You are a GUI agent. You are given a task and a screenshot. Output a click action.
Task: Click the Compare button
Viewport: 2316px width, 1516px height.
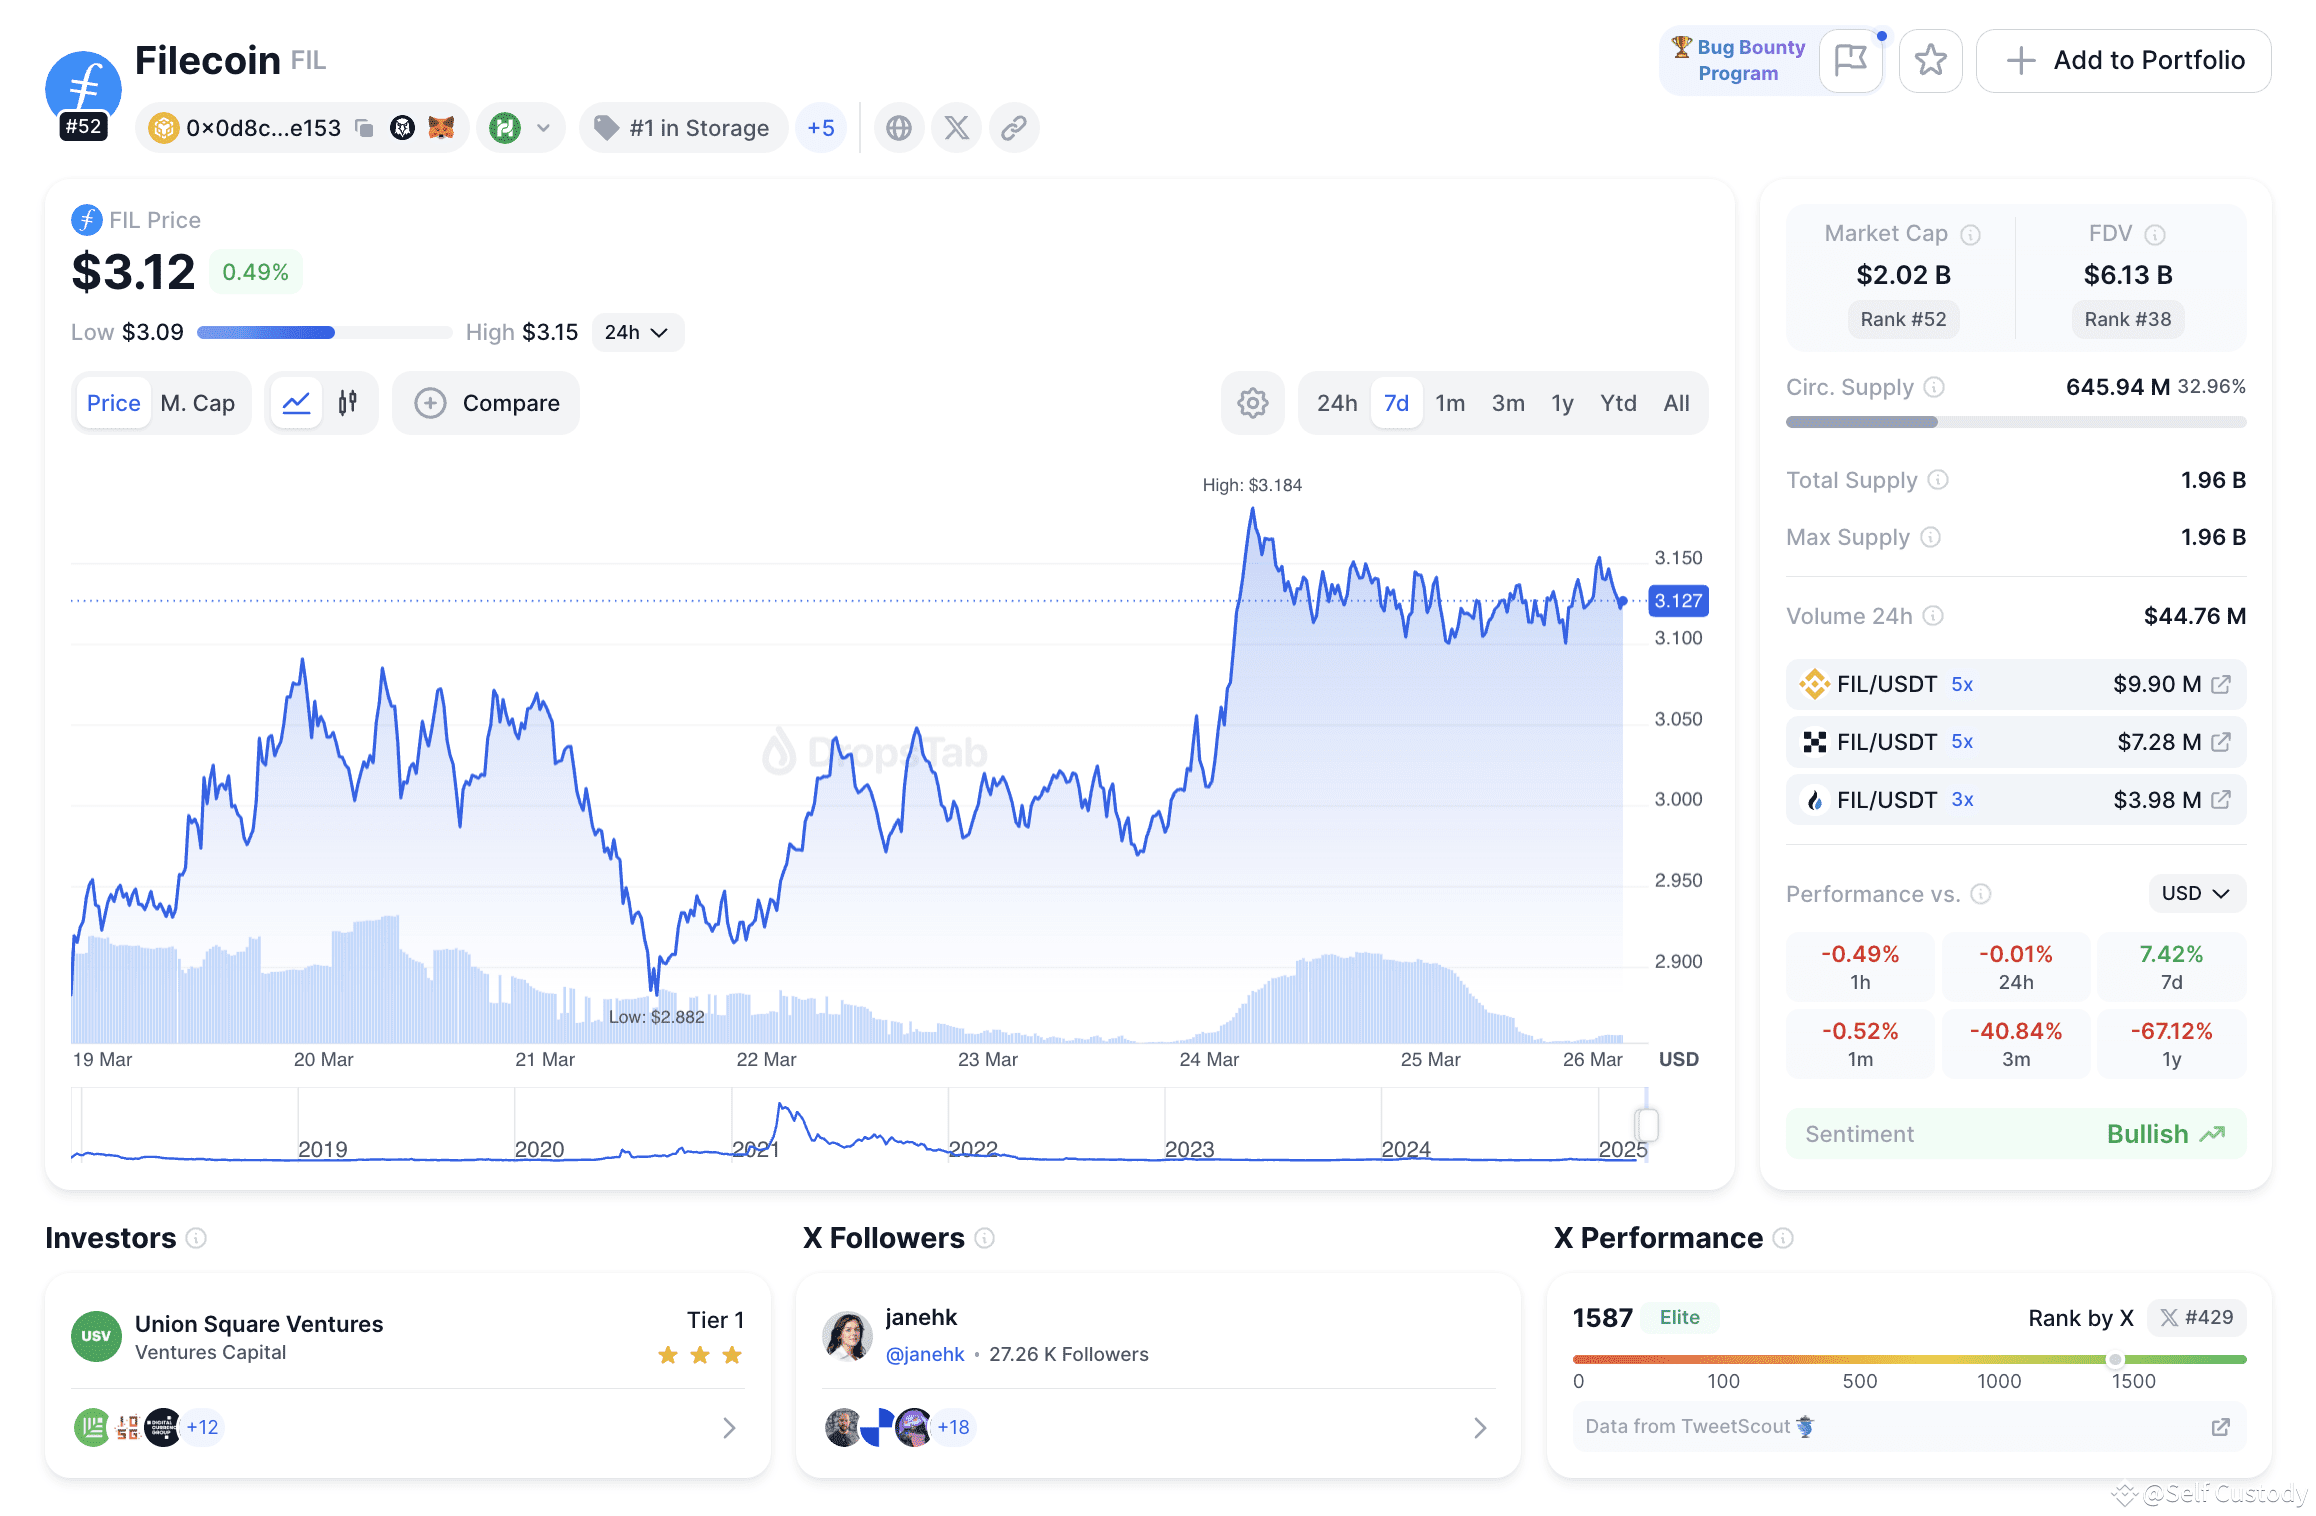(x=486, y=403)
